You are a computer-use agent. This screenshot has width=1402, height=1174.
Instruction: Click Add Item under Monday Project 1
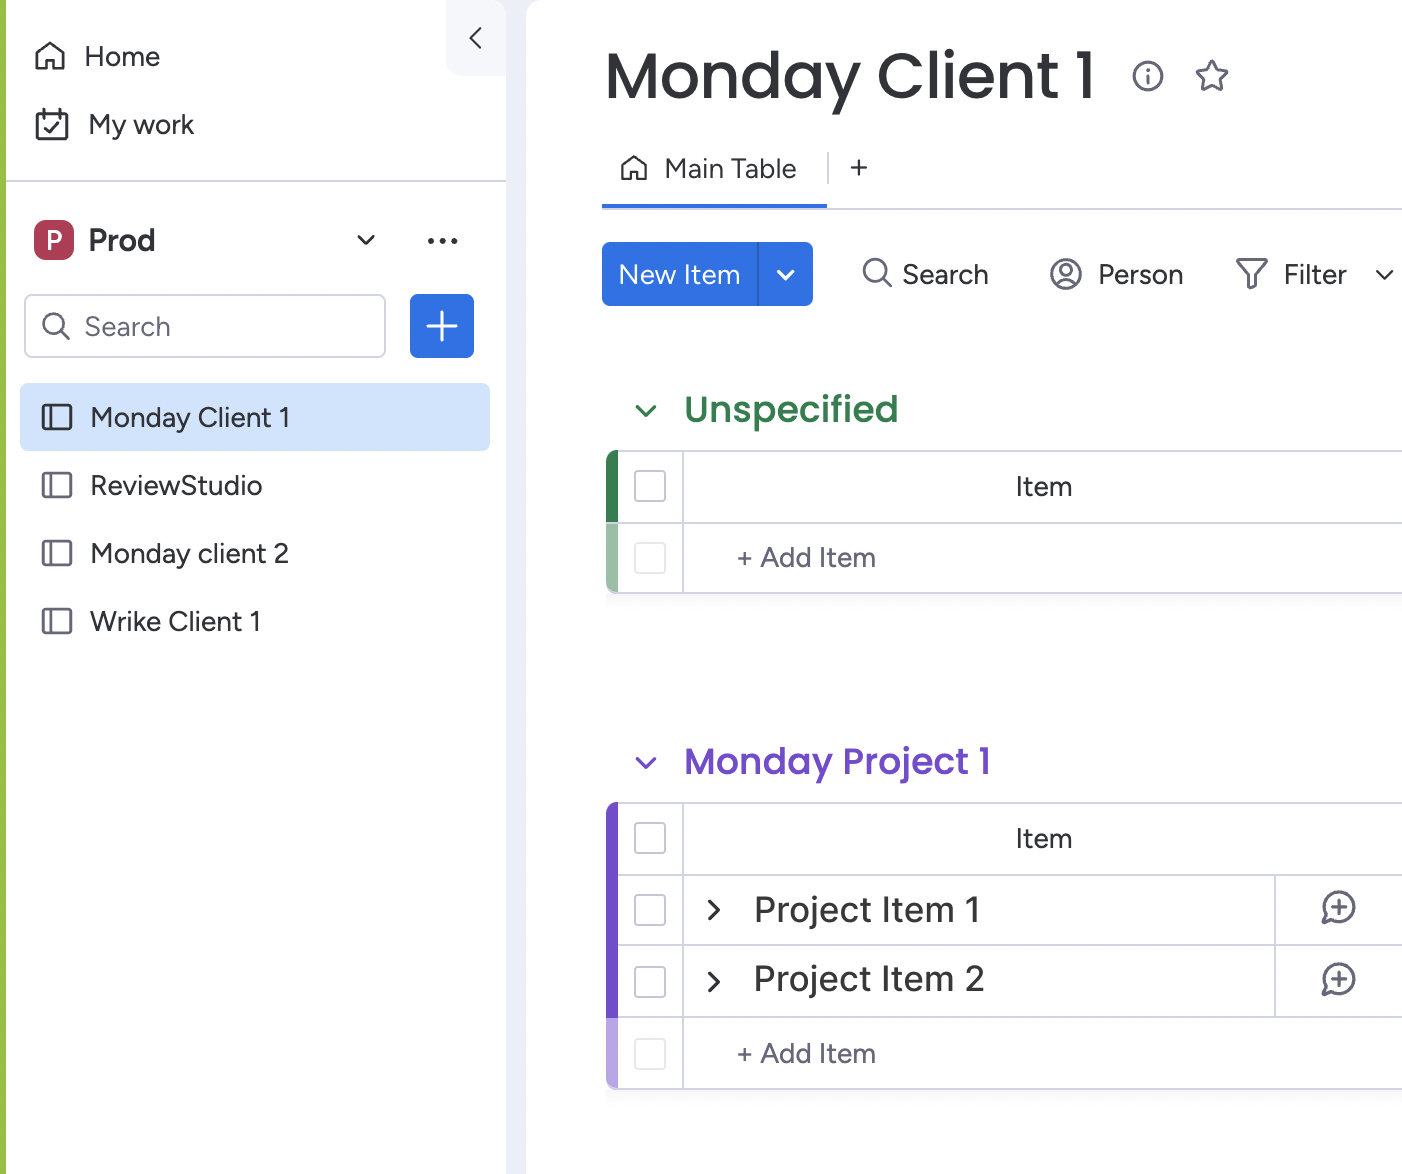click(806, 1054)
